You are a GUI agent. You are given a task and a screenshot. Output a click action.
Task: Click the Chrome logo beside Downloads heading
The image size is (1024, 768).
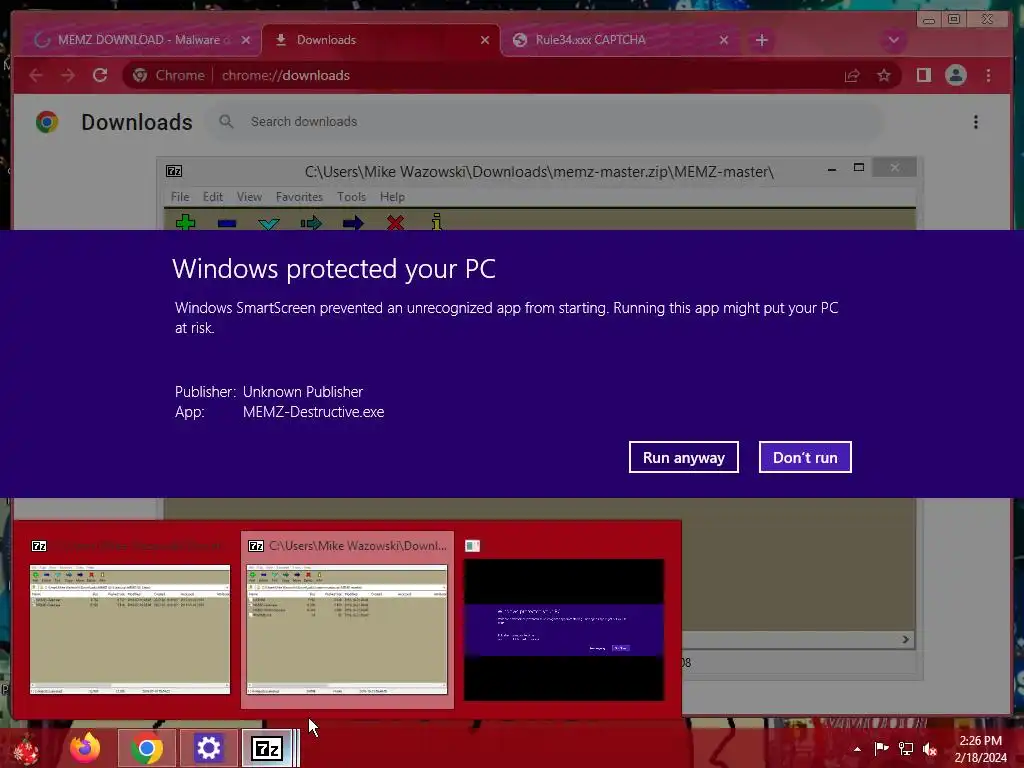click(x=47, y=122)
